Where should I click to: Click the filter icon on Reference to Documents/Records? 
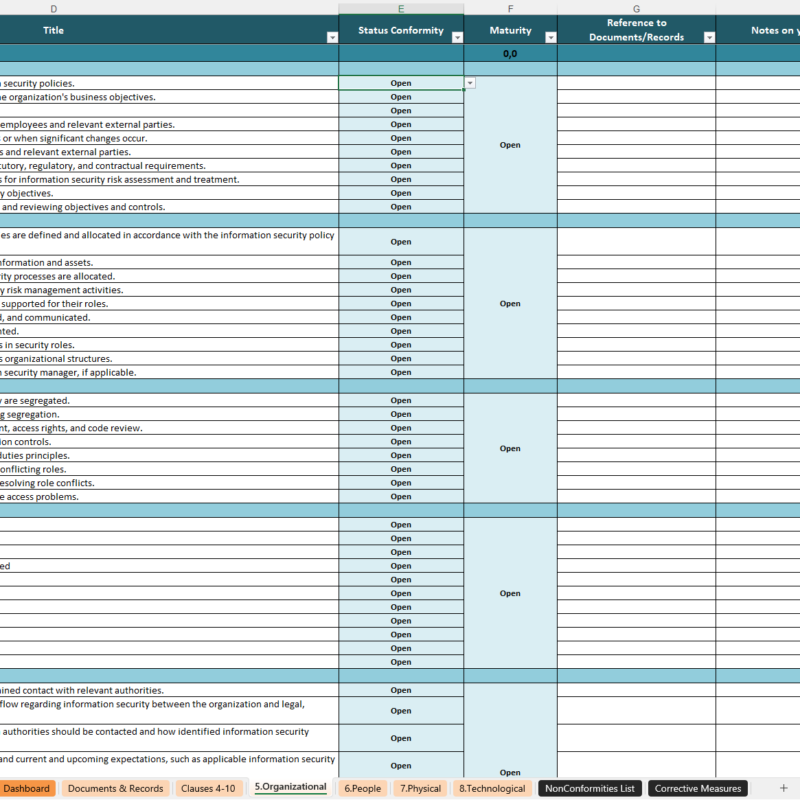tap(709, 37)
